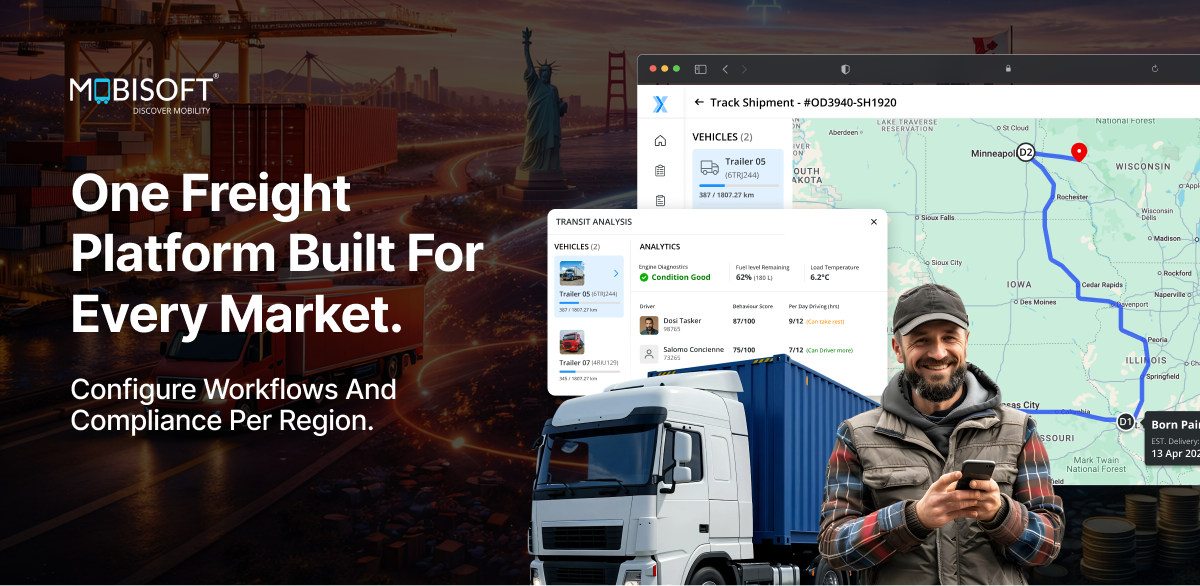
Task: Click the browser back navigation arrow
Action: click(x=725, y=69)
